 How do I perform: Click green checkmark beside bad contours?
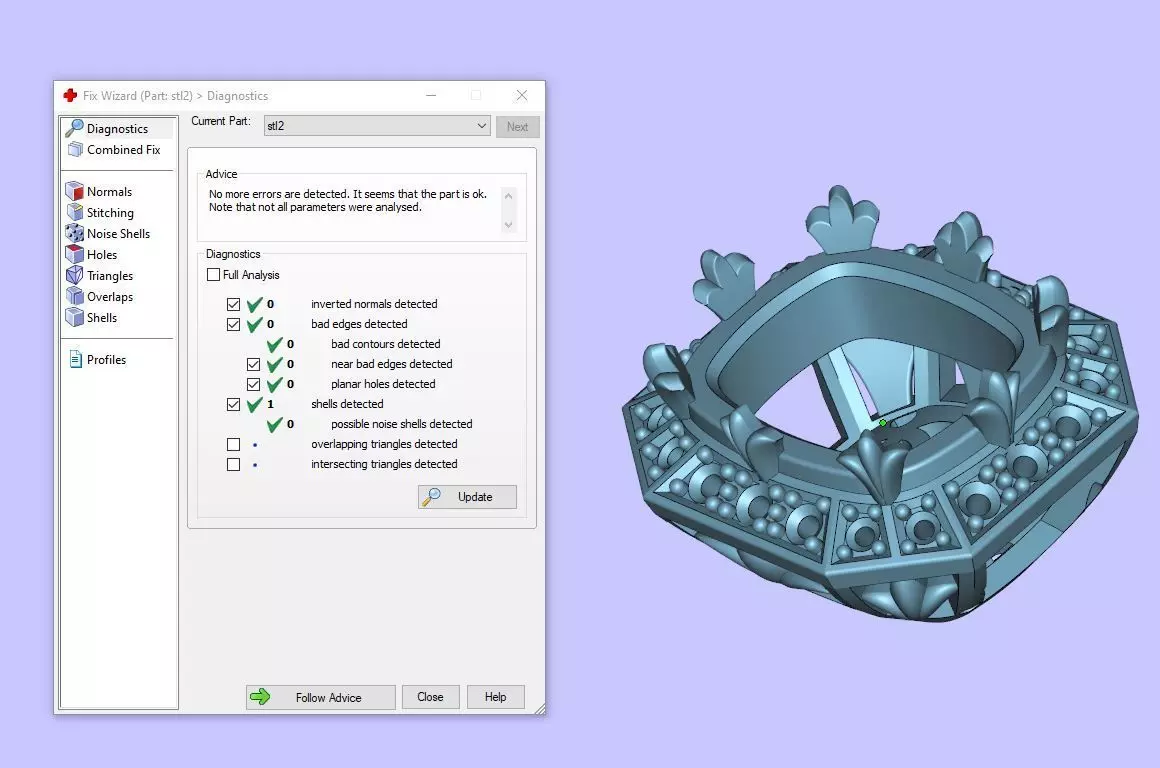274,344
